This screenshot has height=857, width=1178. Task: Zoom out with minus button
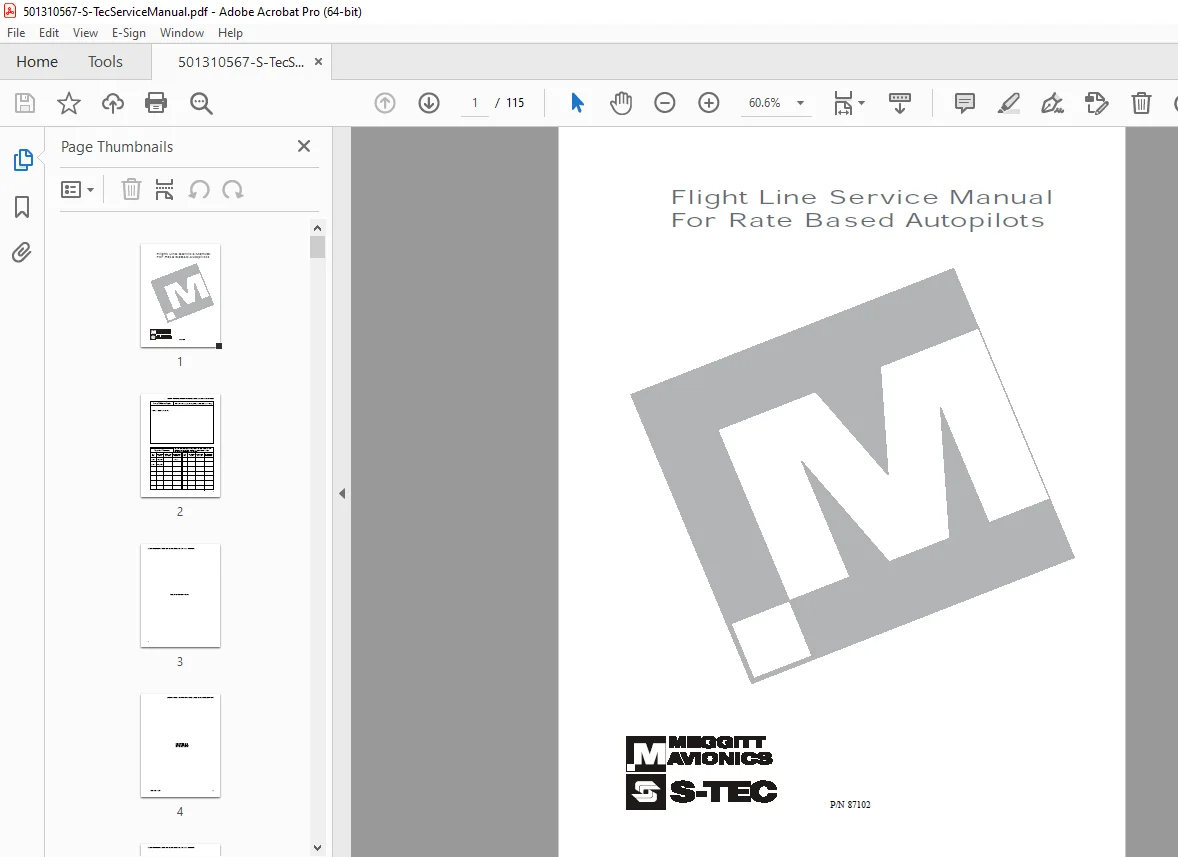[665, 103]
